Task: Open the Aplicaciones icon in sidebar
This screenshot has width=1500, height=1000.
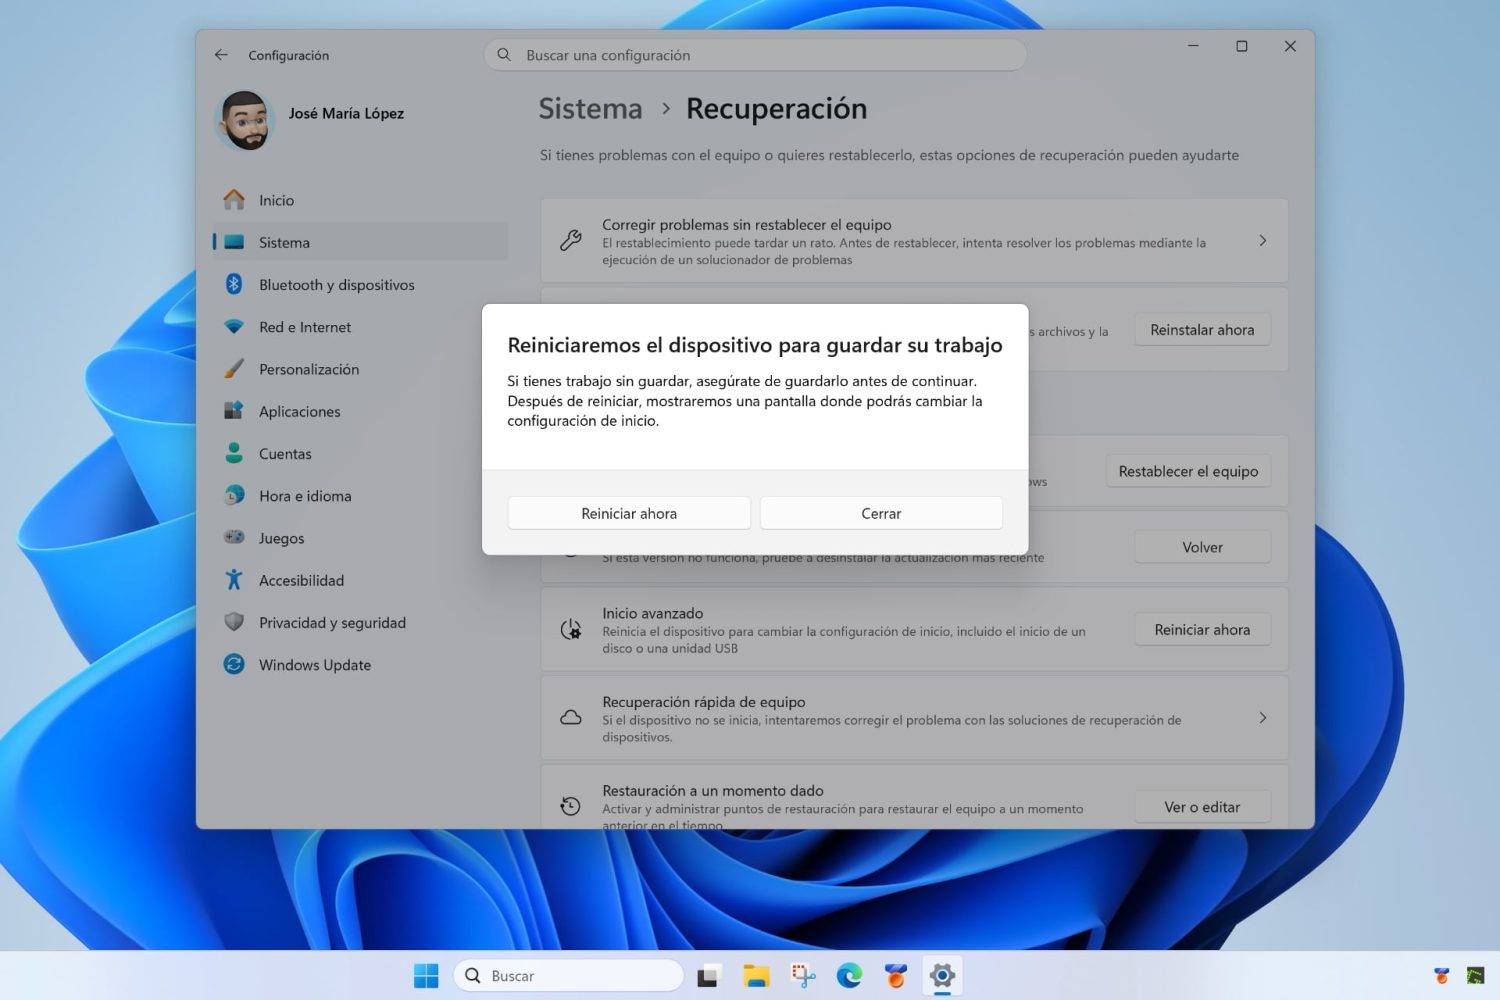Action: [234, 411]
